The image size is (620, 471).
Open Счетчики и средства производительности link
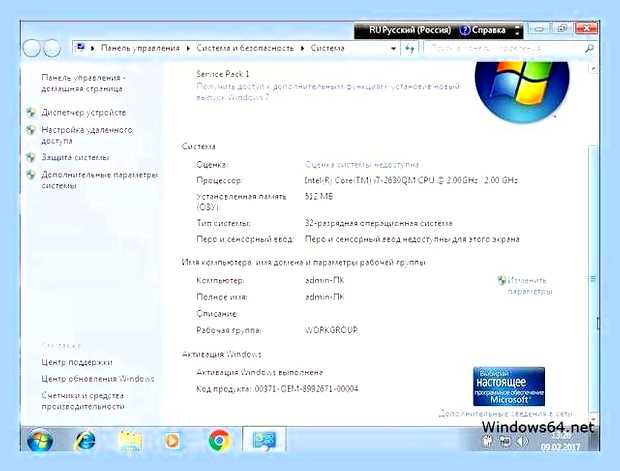tap(83, 401)
